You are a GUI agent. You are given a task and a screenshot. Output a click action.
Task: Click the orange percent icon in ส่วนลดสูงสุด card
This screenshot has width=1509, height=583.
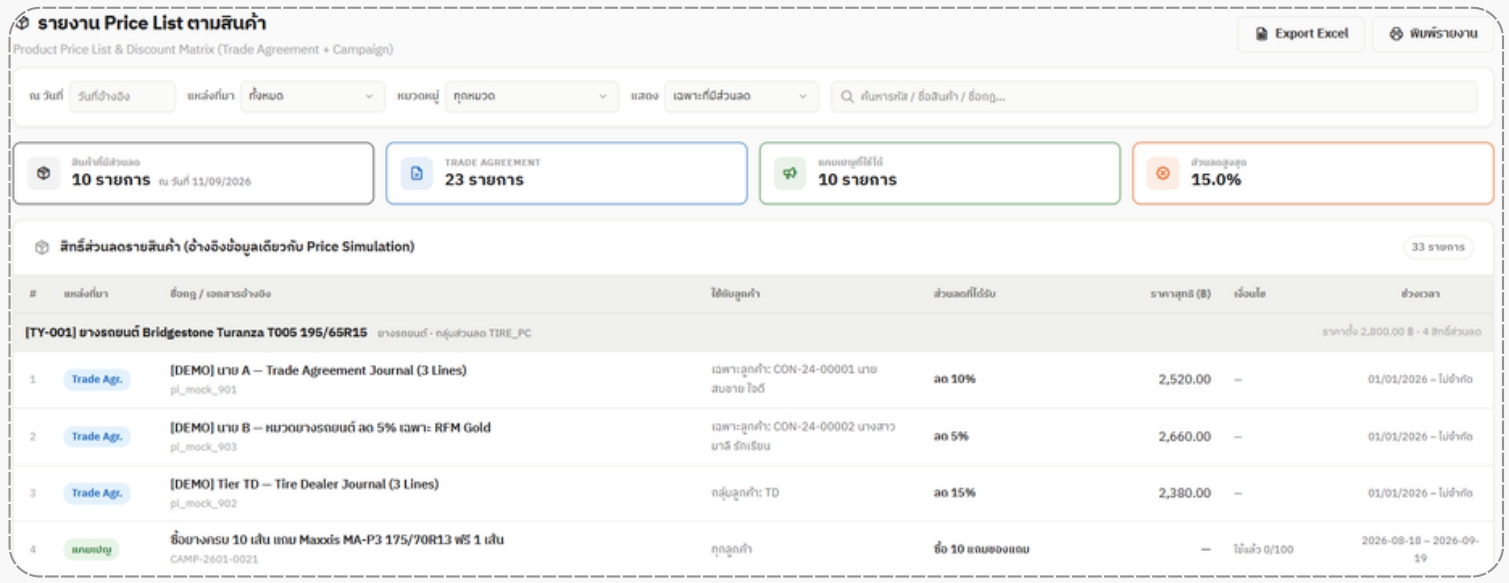point(1163,173)
